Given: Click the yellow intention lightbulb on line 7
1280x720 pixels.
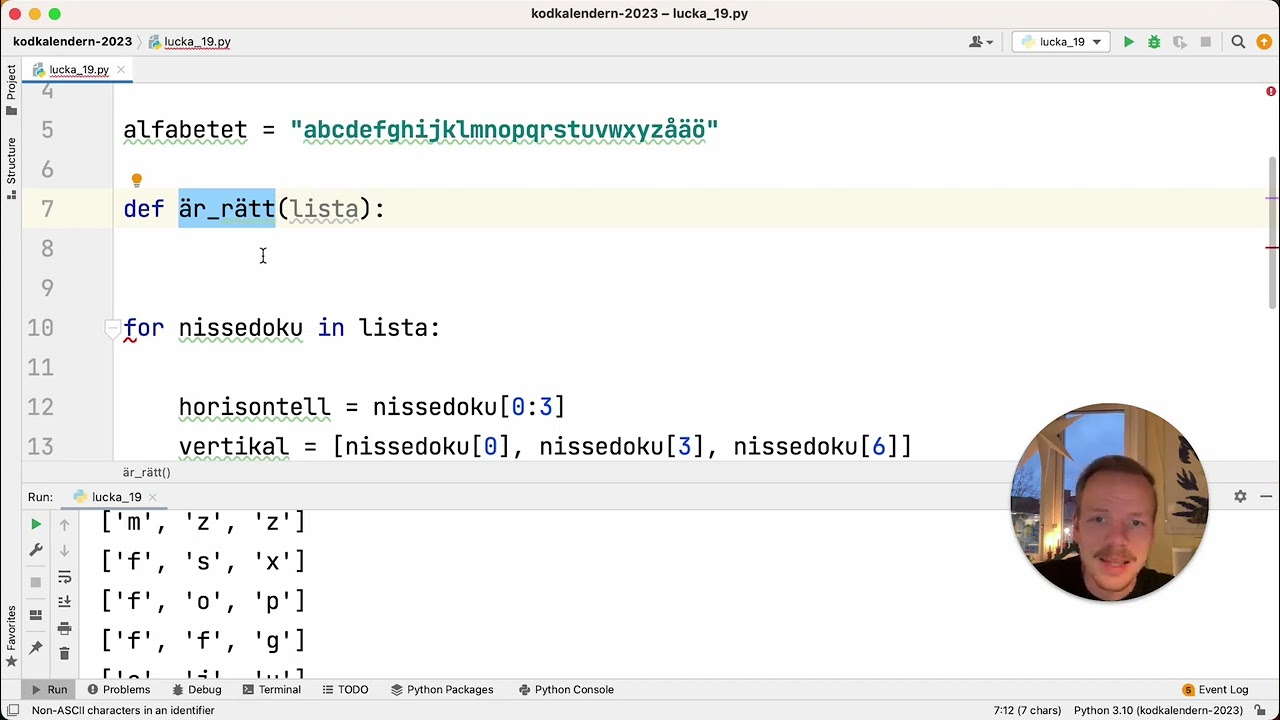Looking at the screenshot, I should (137, 181).
